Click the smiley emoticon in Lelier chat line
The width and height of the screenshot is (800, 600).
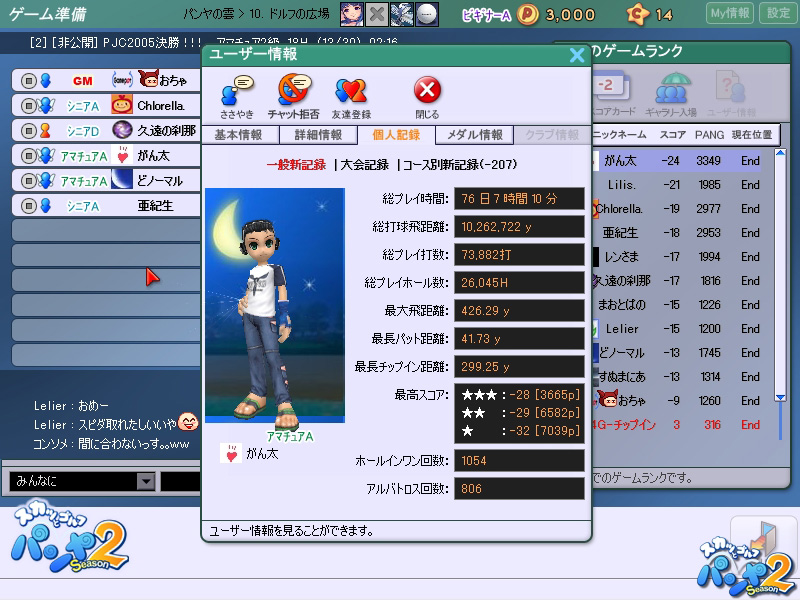pyautogui.click(x=188, y=421)
